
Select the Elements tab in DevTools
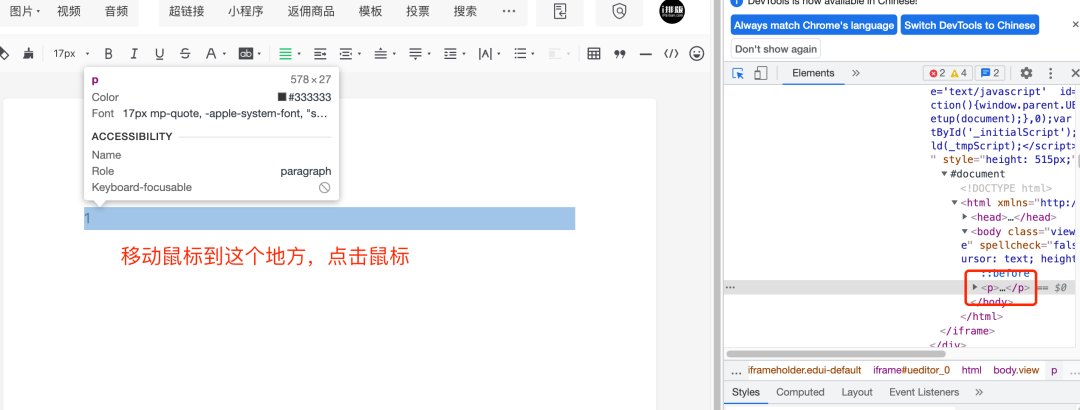813,73
